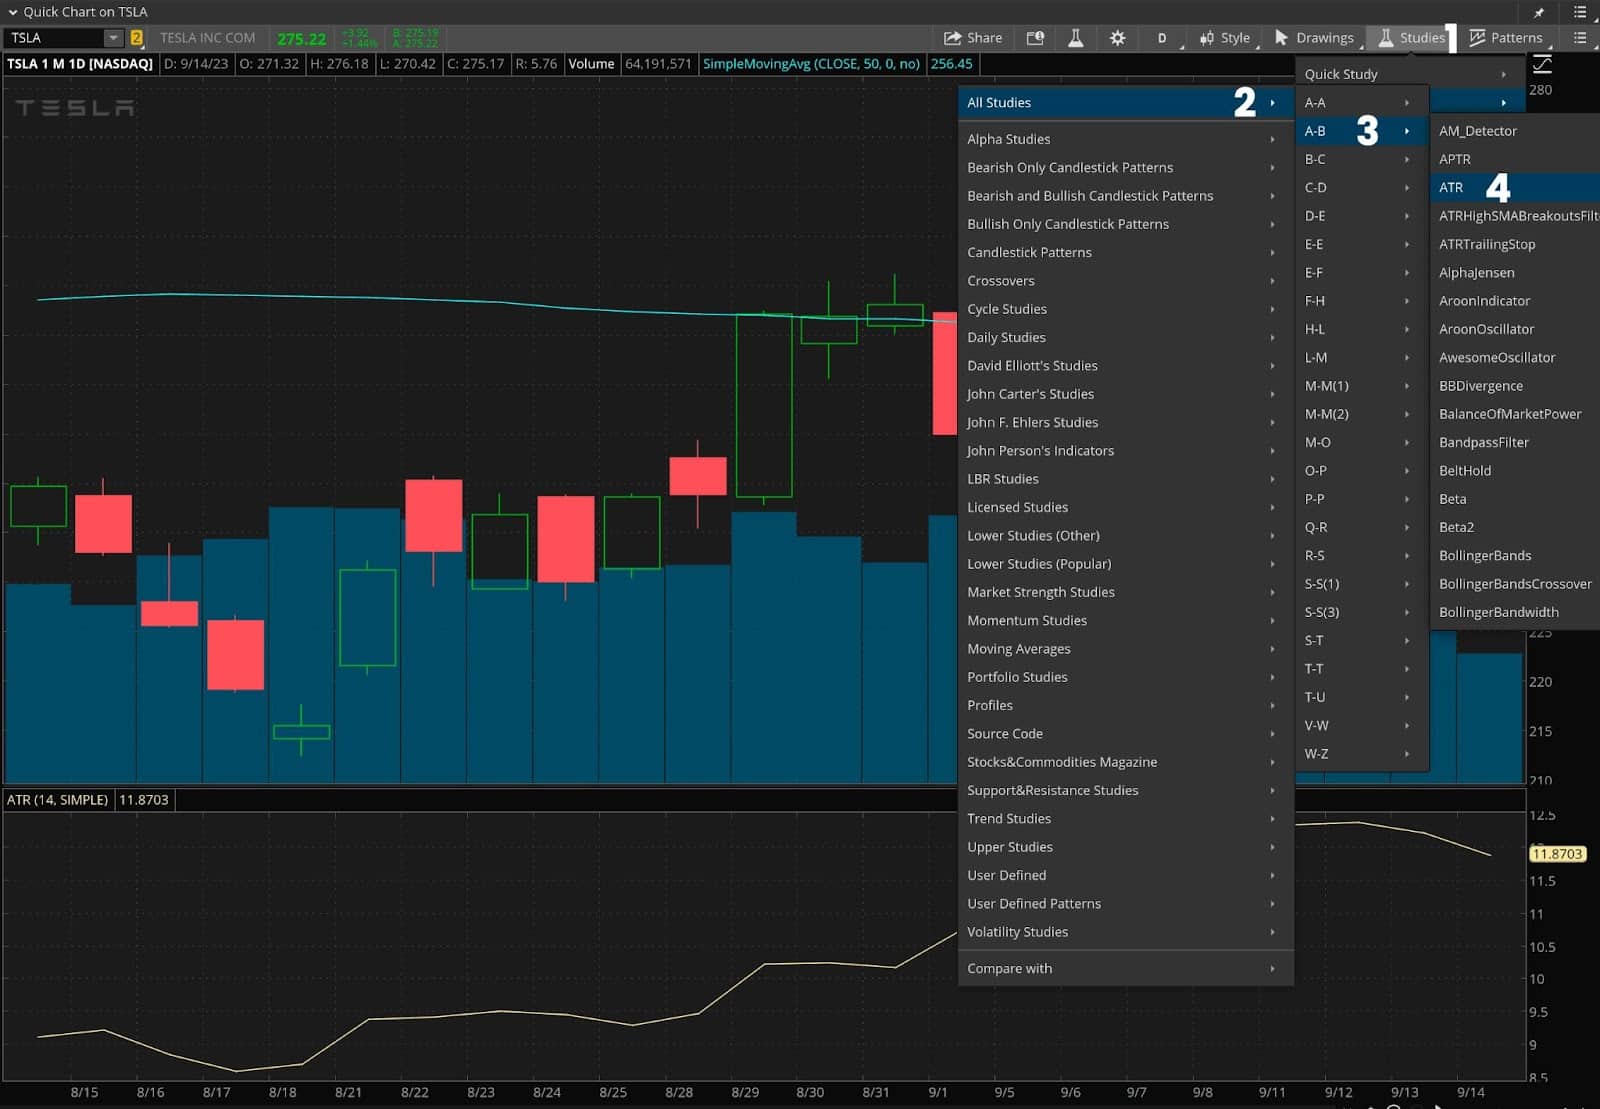Viewport: 1600px width, 1109px height.
Task: Open Support&Resistance Studies submenu
Action: coord(1126,790)
